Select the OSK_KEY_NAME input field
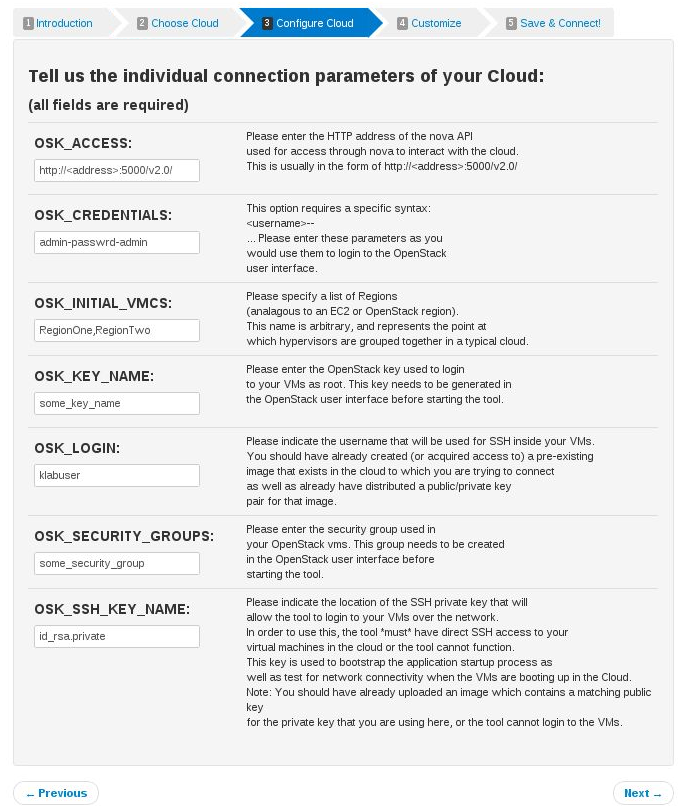 click(x=116, y=403)
